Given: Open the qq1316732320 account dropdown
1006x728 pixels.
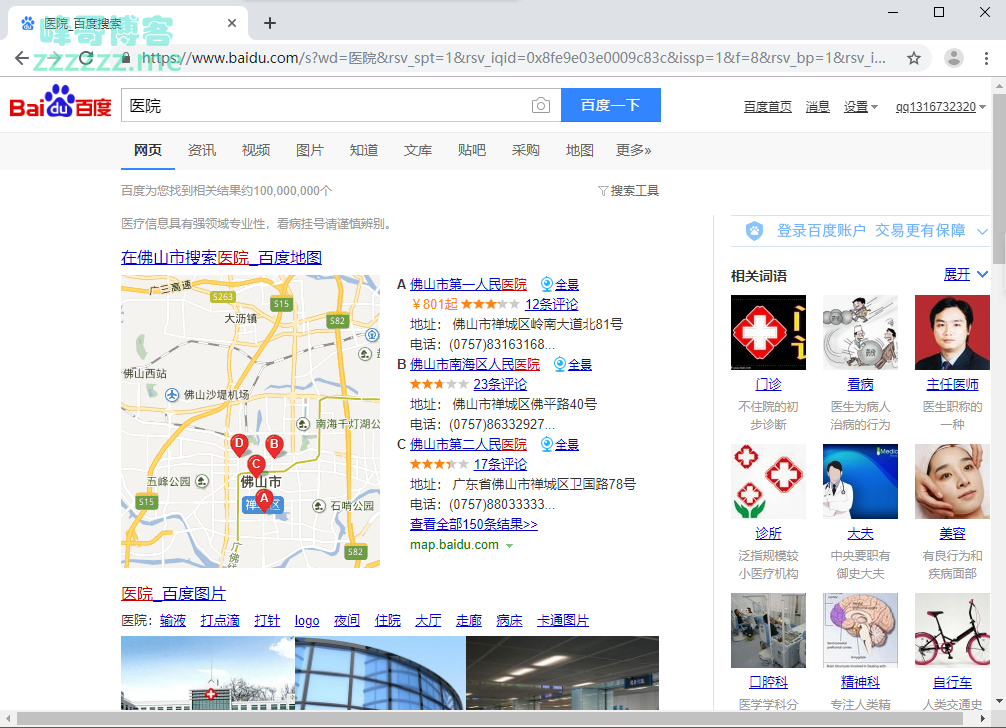Looking at the screenshot, I should pos(941,106).
